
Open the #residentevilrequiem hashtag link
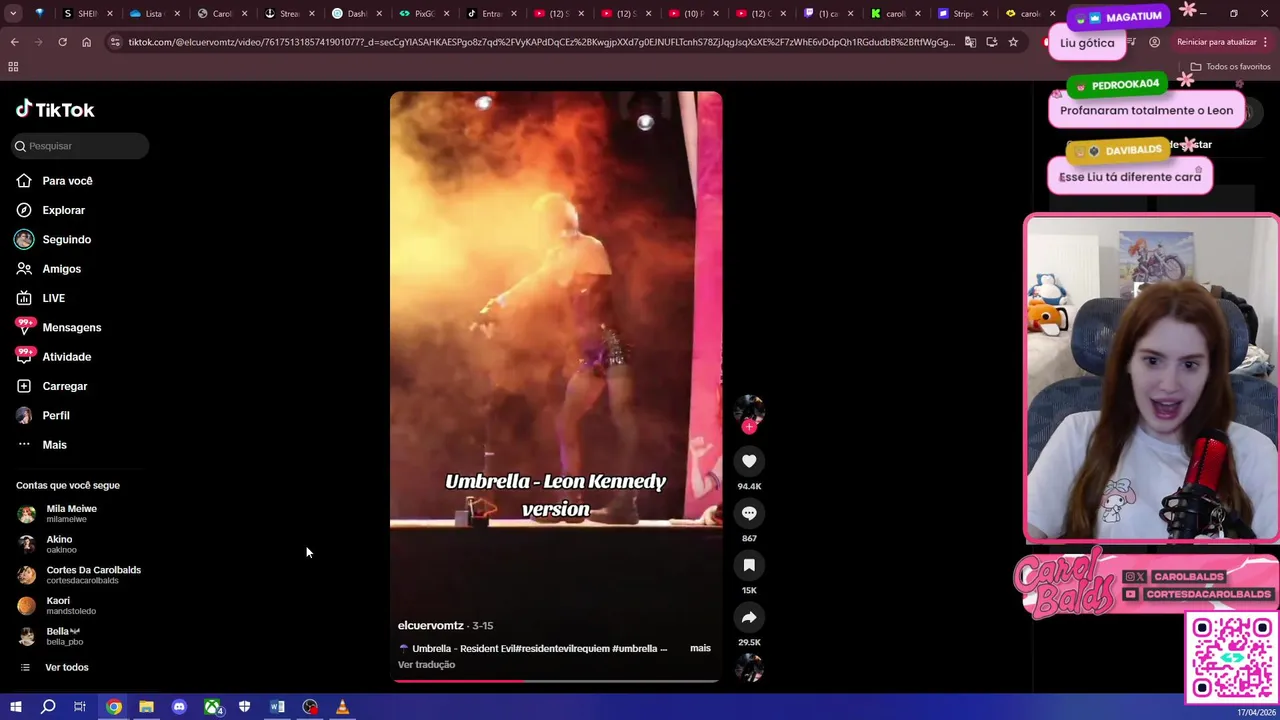pyautogui.click(x=561, y=648)
